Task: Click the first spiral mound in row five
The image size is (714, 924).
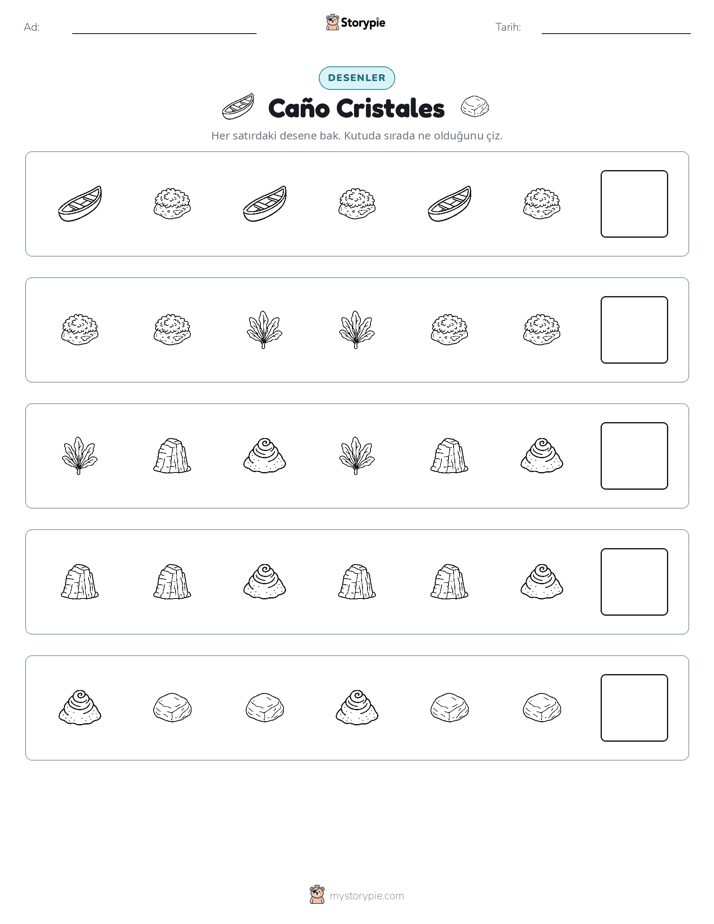Action: [80, 708]
